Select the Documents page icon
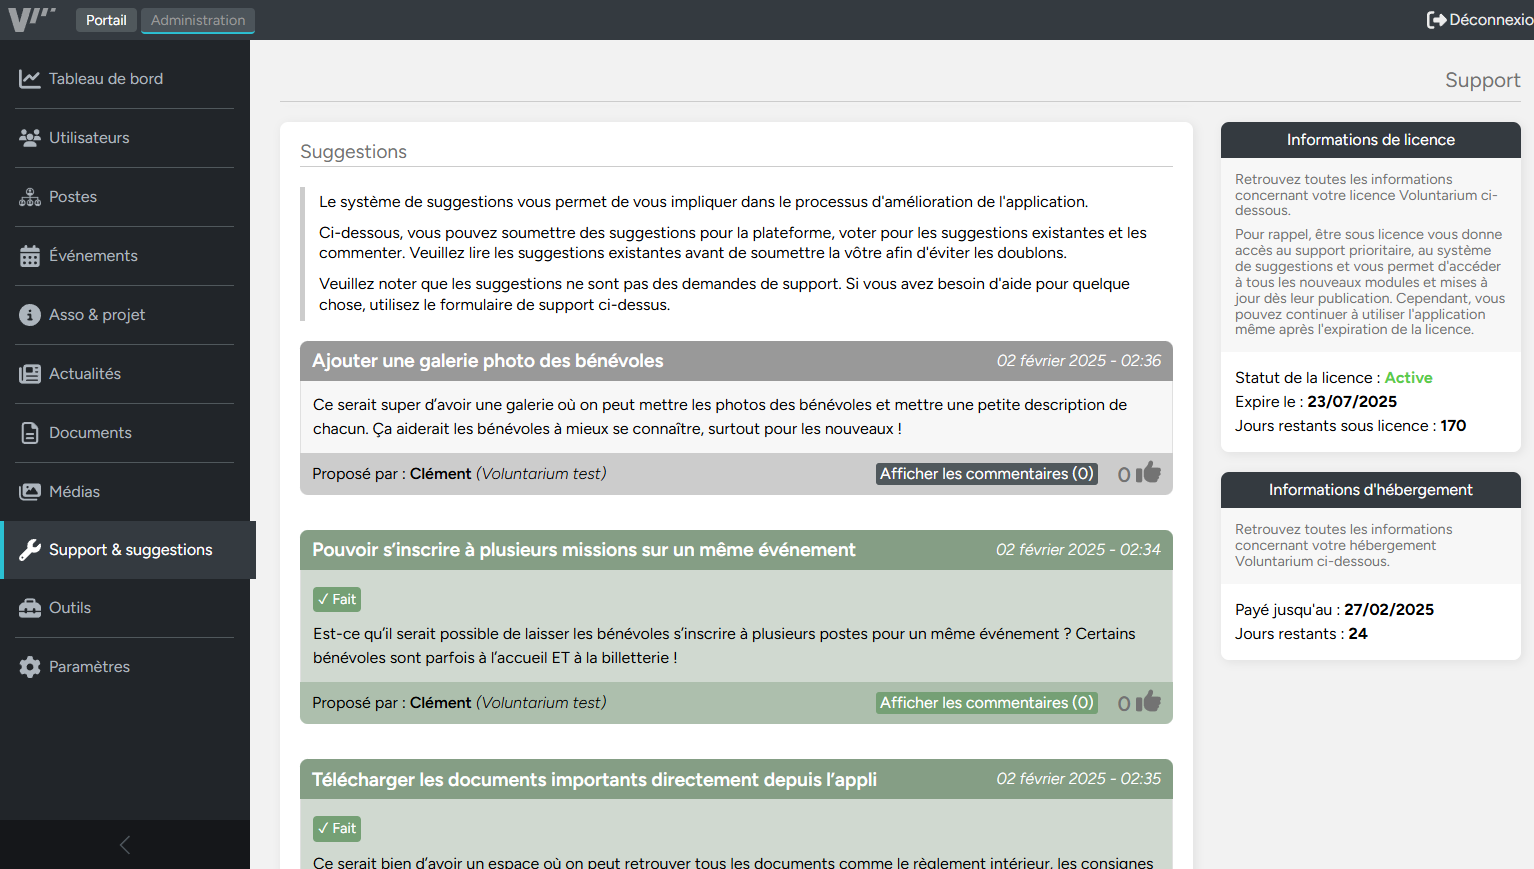Screen dimensions: 1534x869 point(30,432)
